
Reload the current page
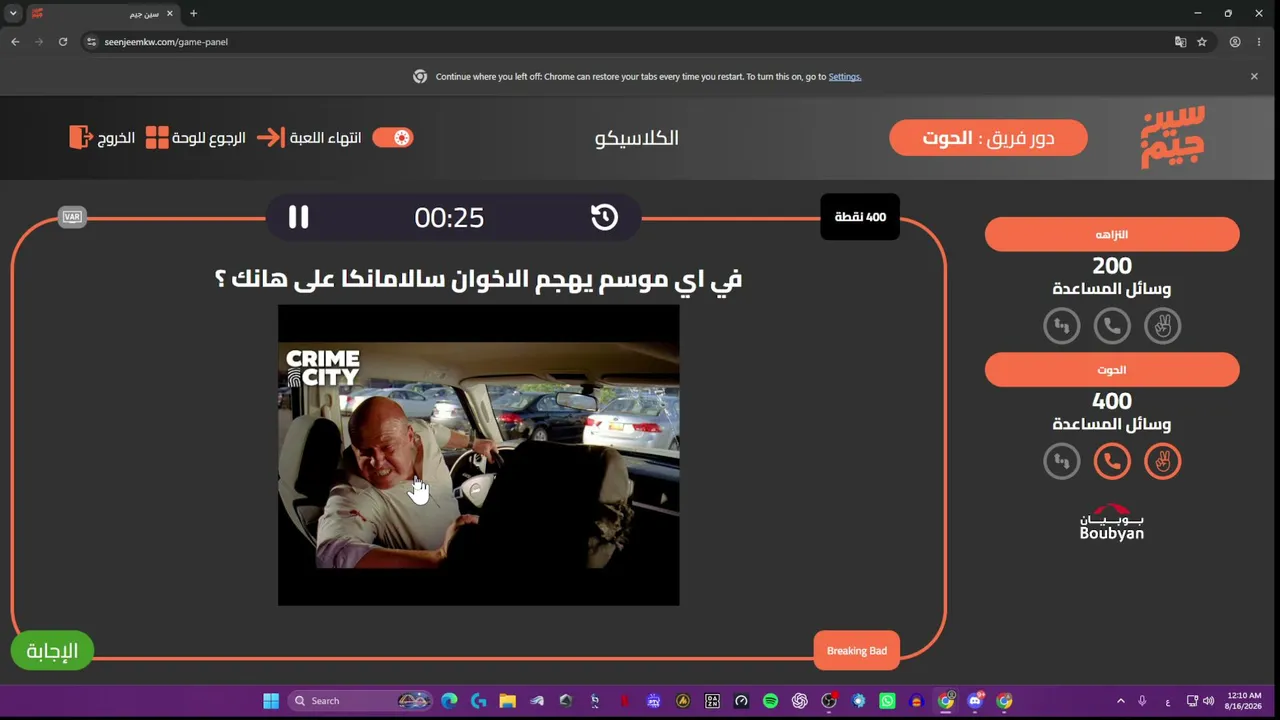pos(63,42)
